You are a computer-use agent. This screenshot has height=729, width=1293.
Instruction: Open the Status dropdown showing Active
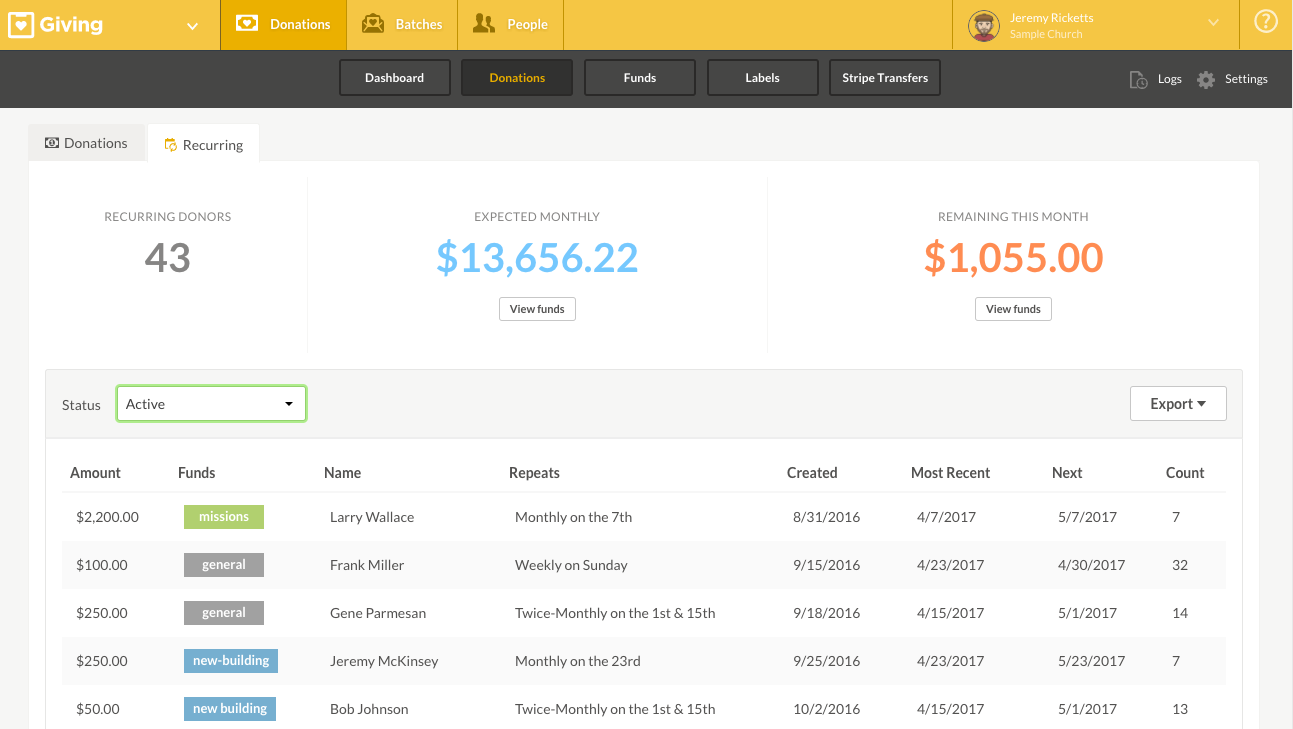coord(211,403)
